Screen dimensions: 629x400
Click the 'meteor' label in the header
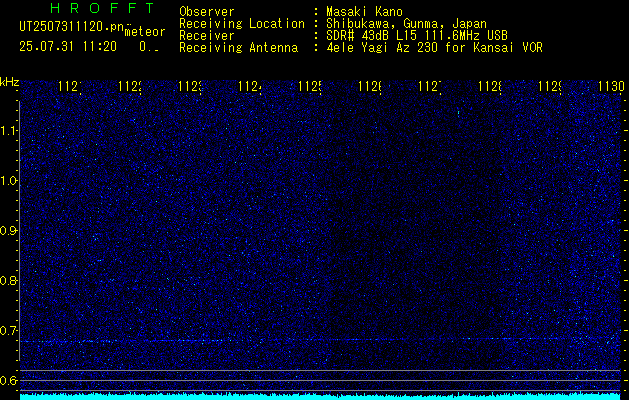point(144,31)
